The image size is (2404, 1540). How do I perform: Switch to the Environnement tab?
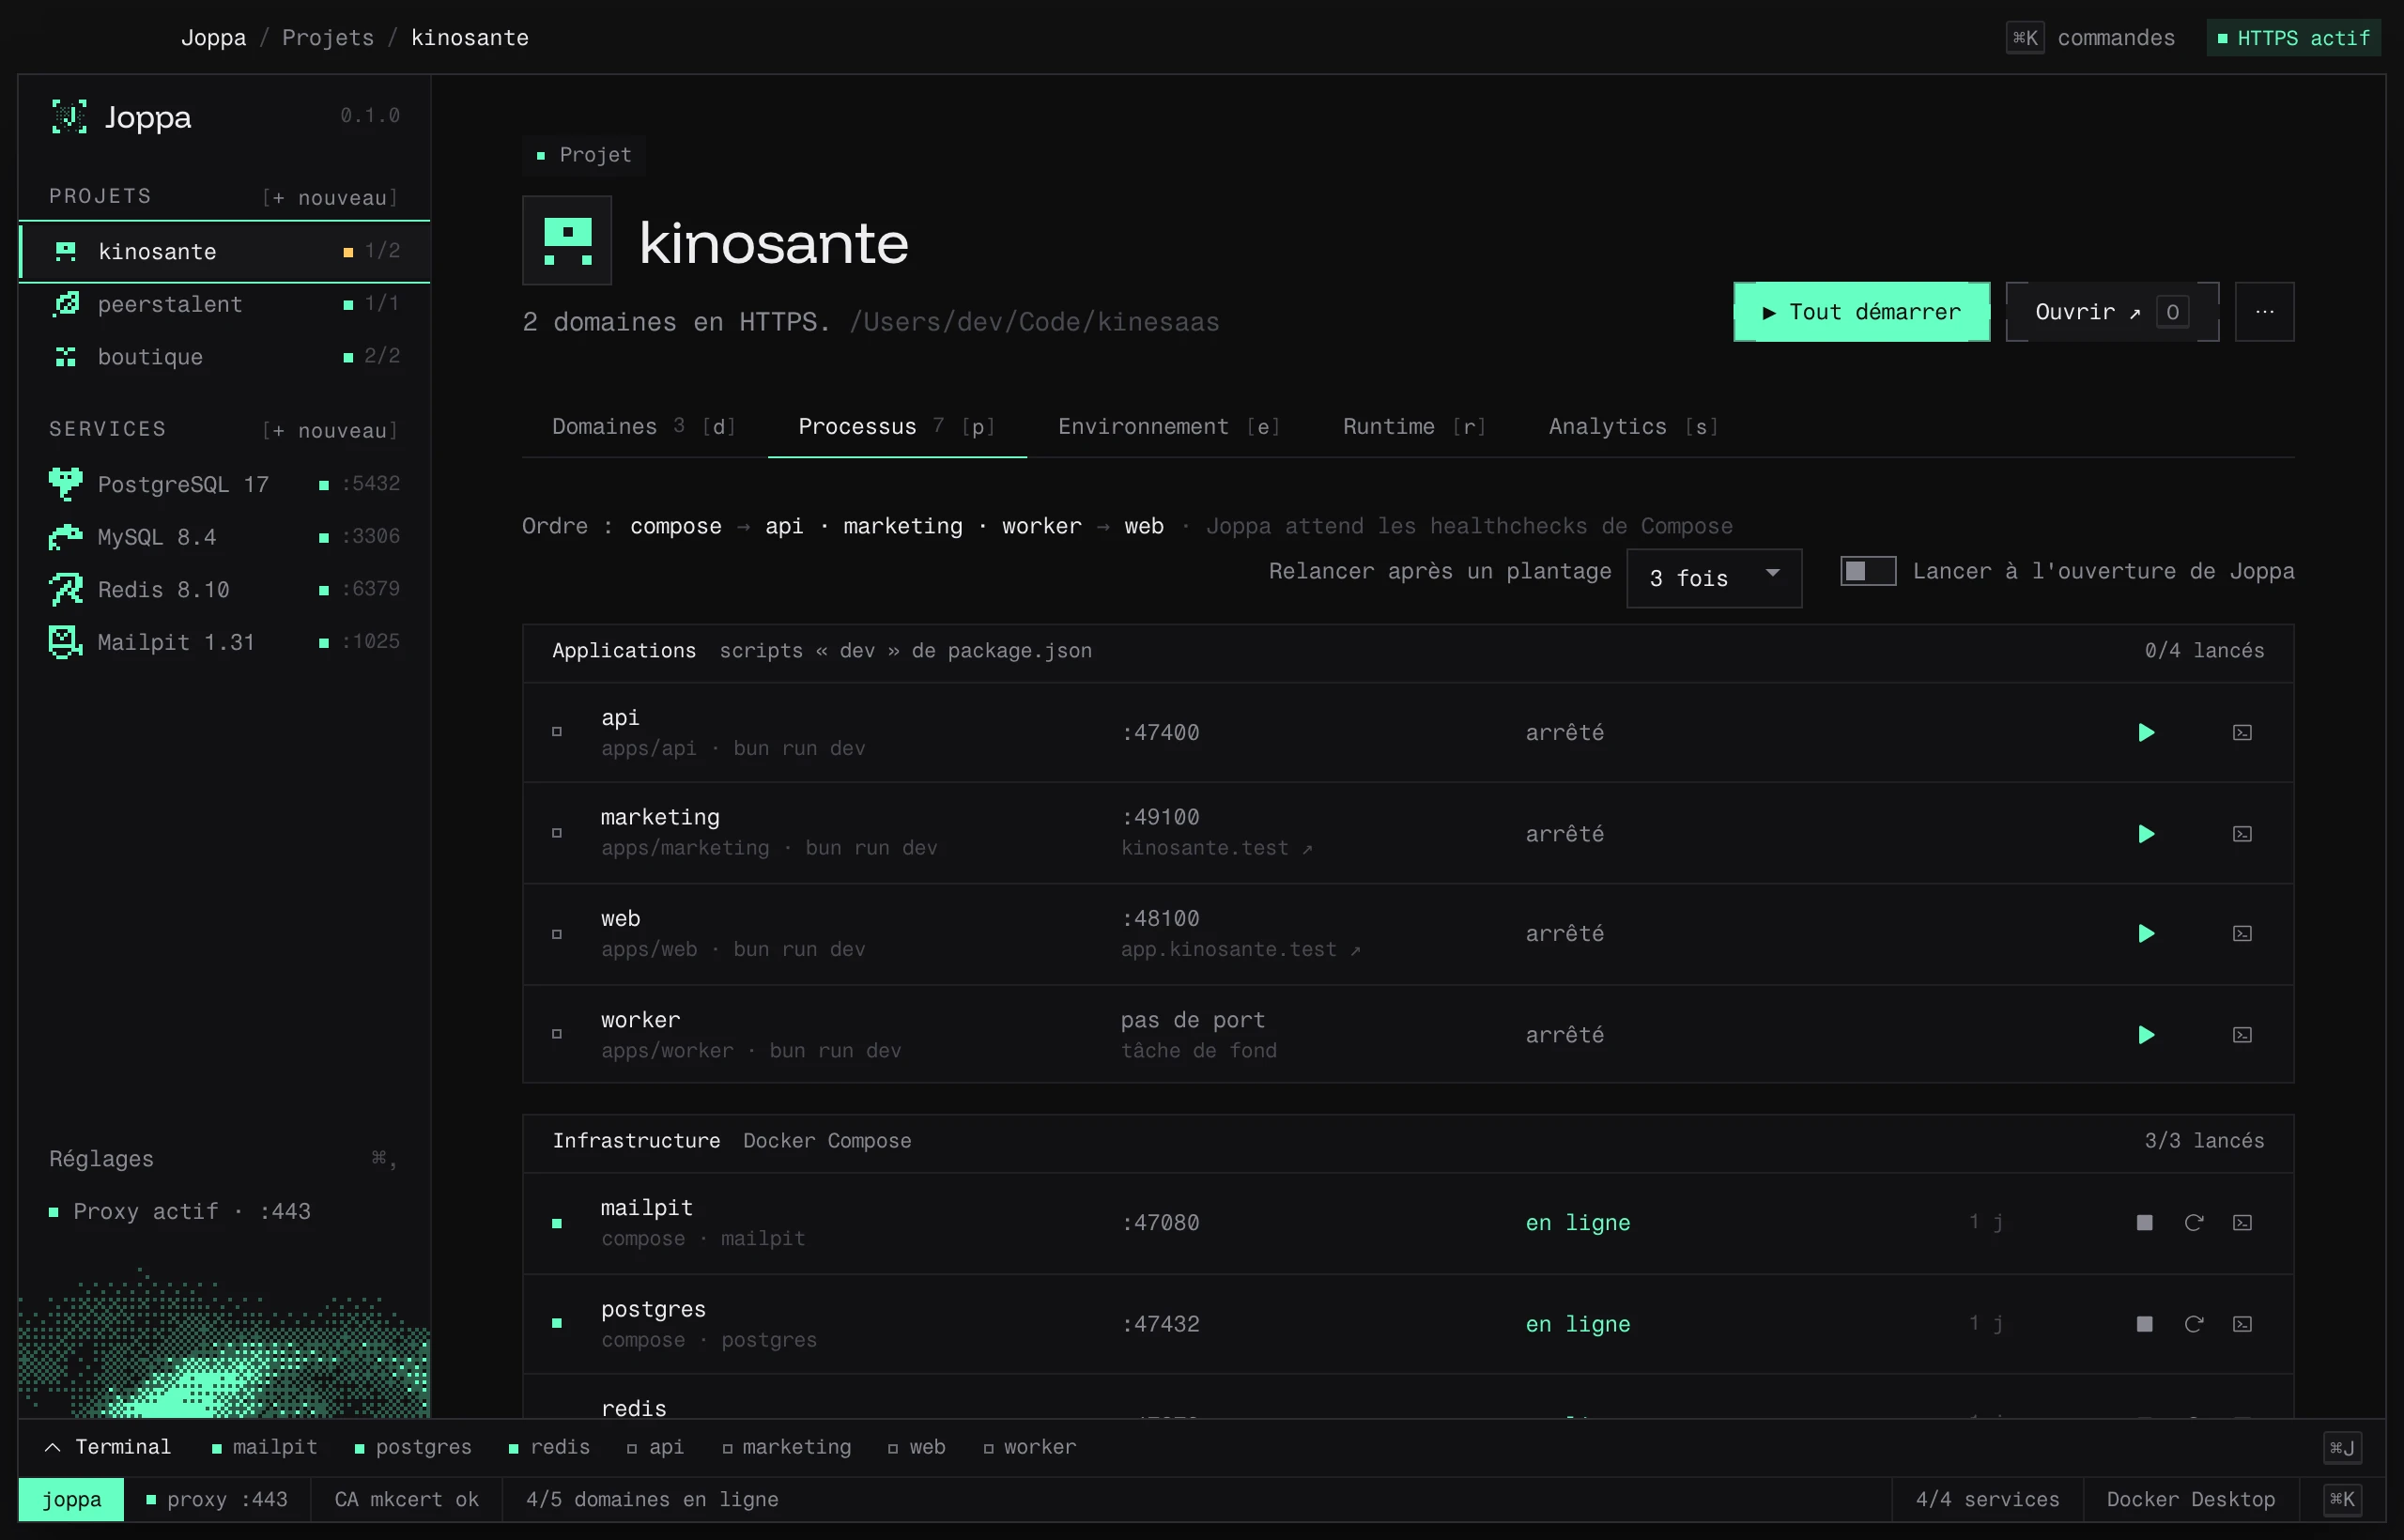pos(1169,427)
